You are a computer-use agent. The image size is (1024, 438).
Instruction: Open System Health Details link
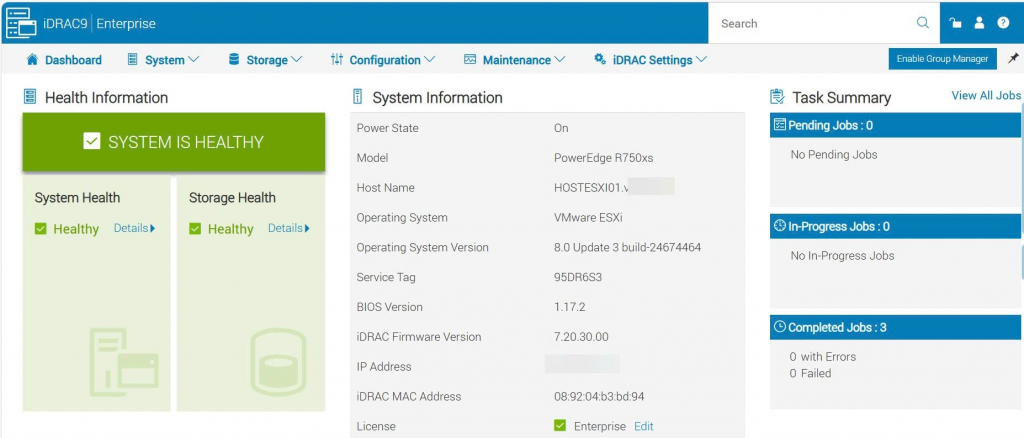135,228
